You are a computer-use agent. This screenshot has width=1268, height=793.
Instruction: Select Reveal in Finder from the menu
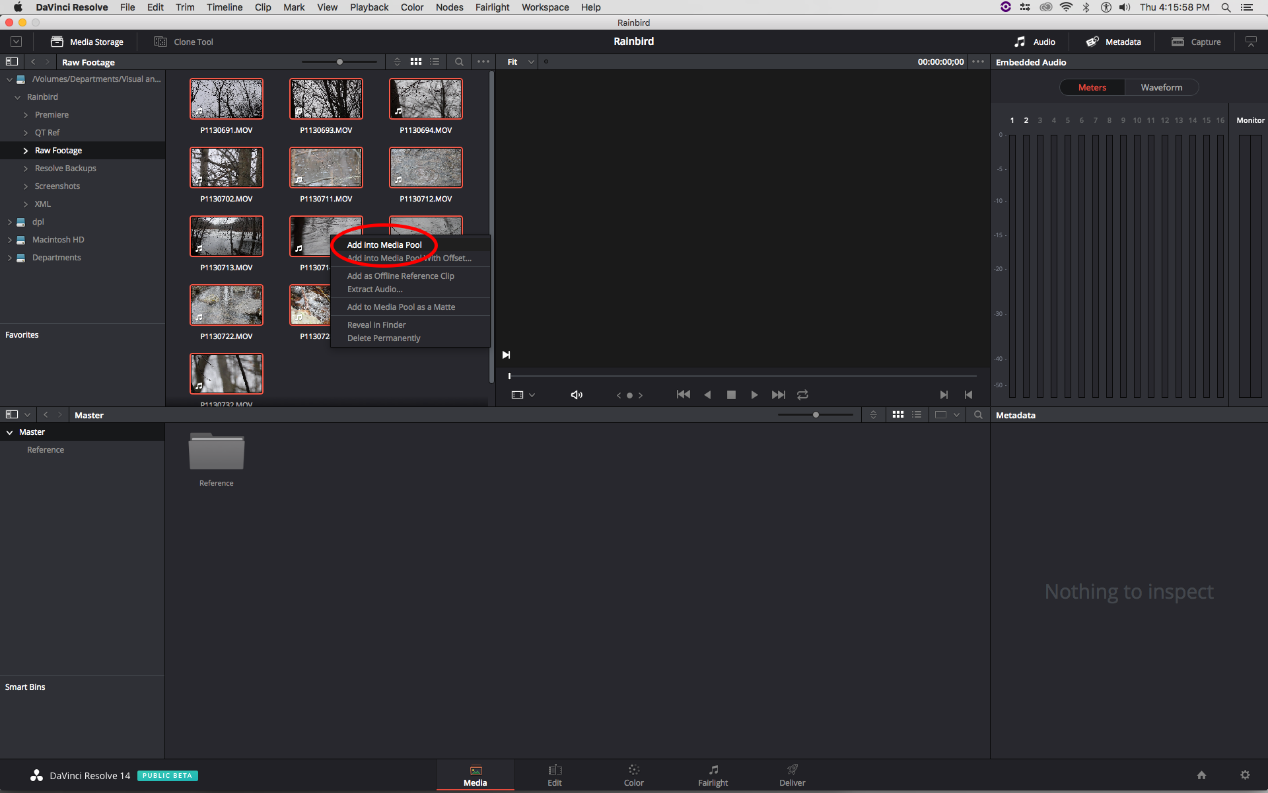click(x=378, y=324)
